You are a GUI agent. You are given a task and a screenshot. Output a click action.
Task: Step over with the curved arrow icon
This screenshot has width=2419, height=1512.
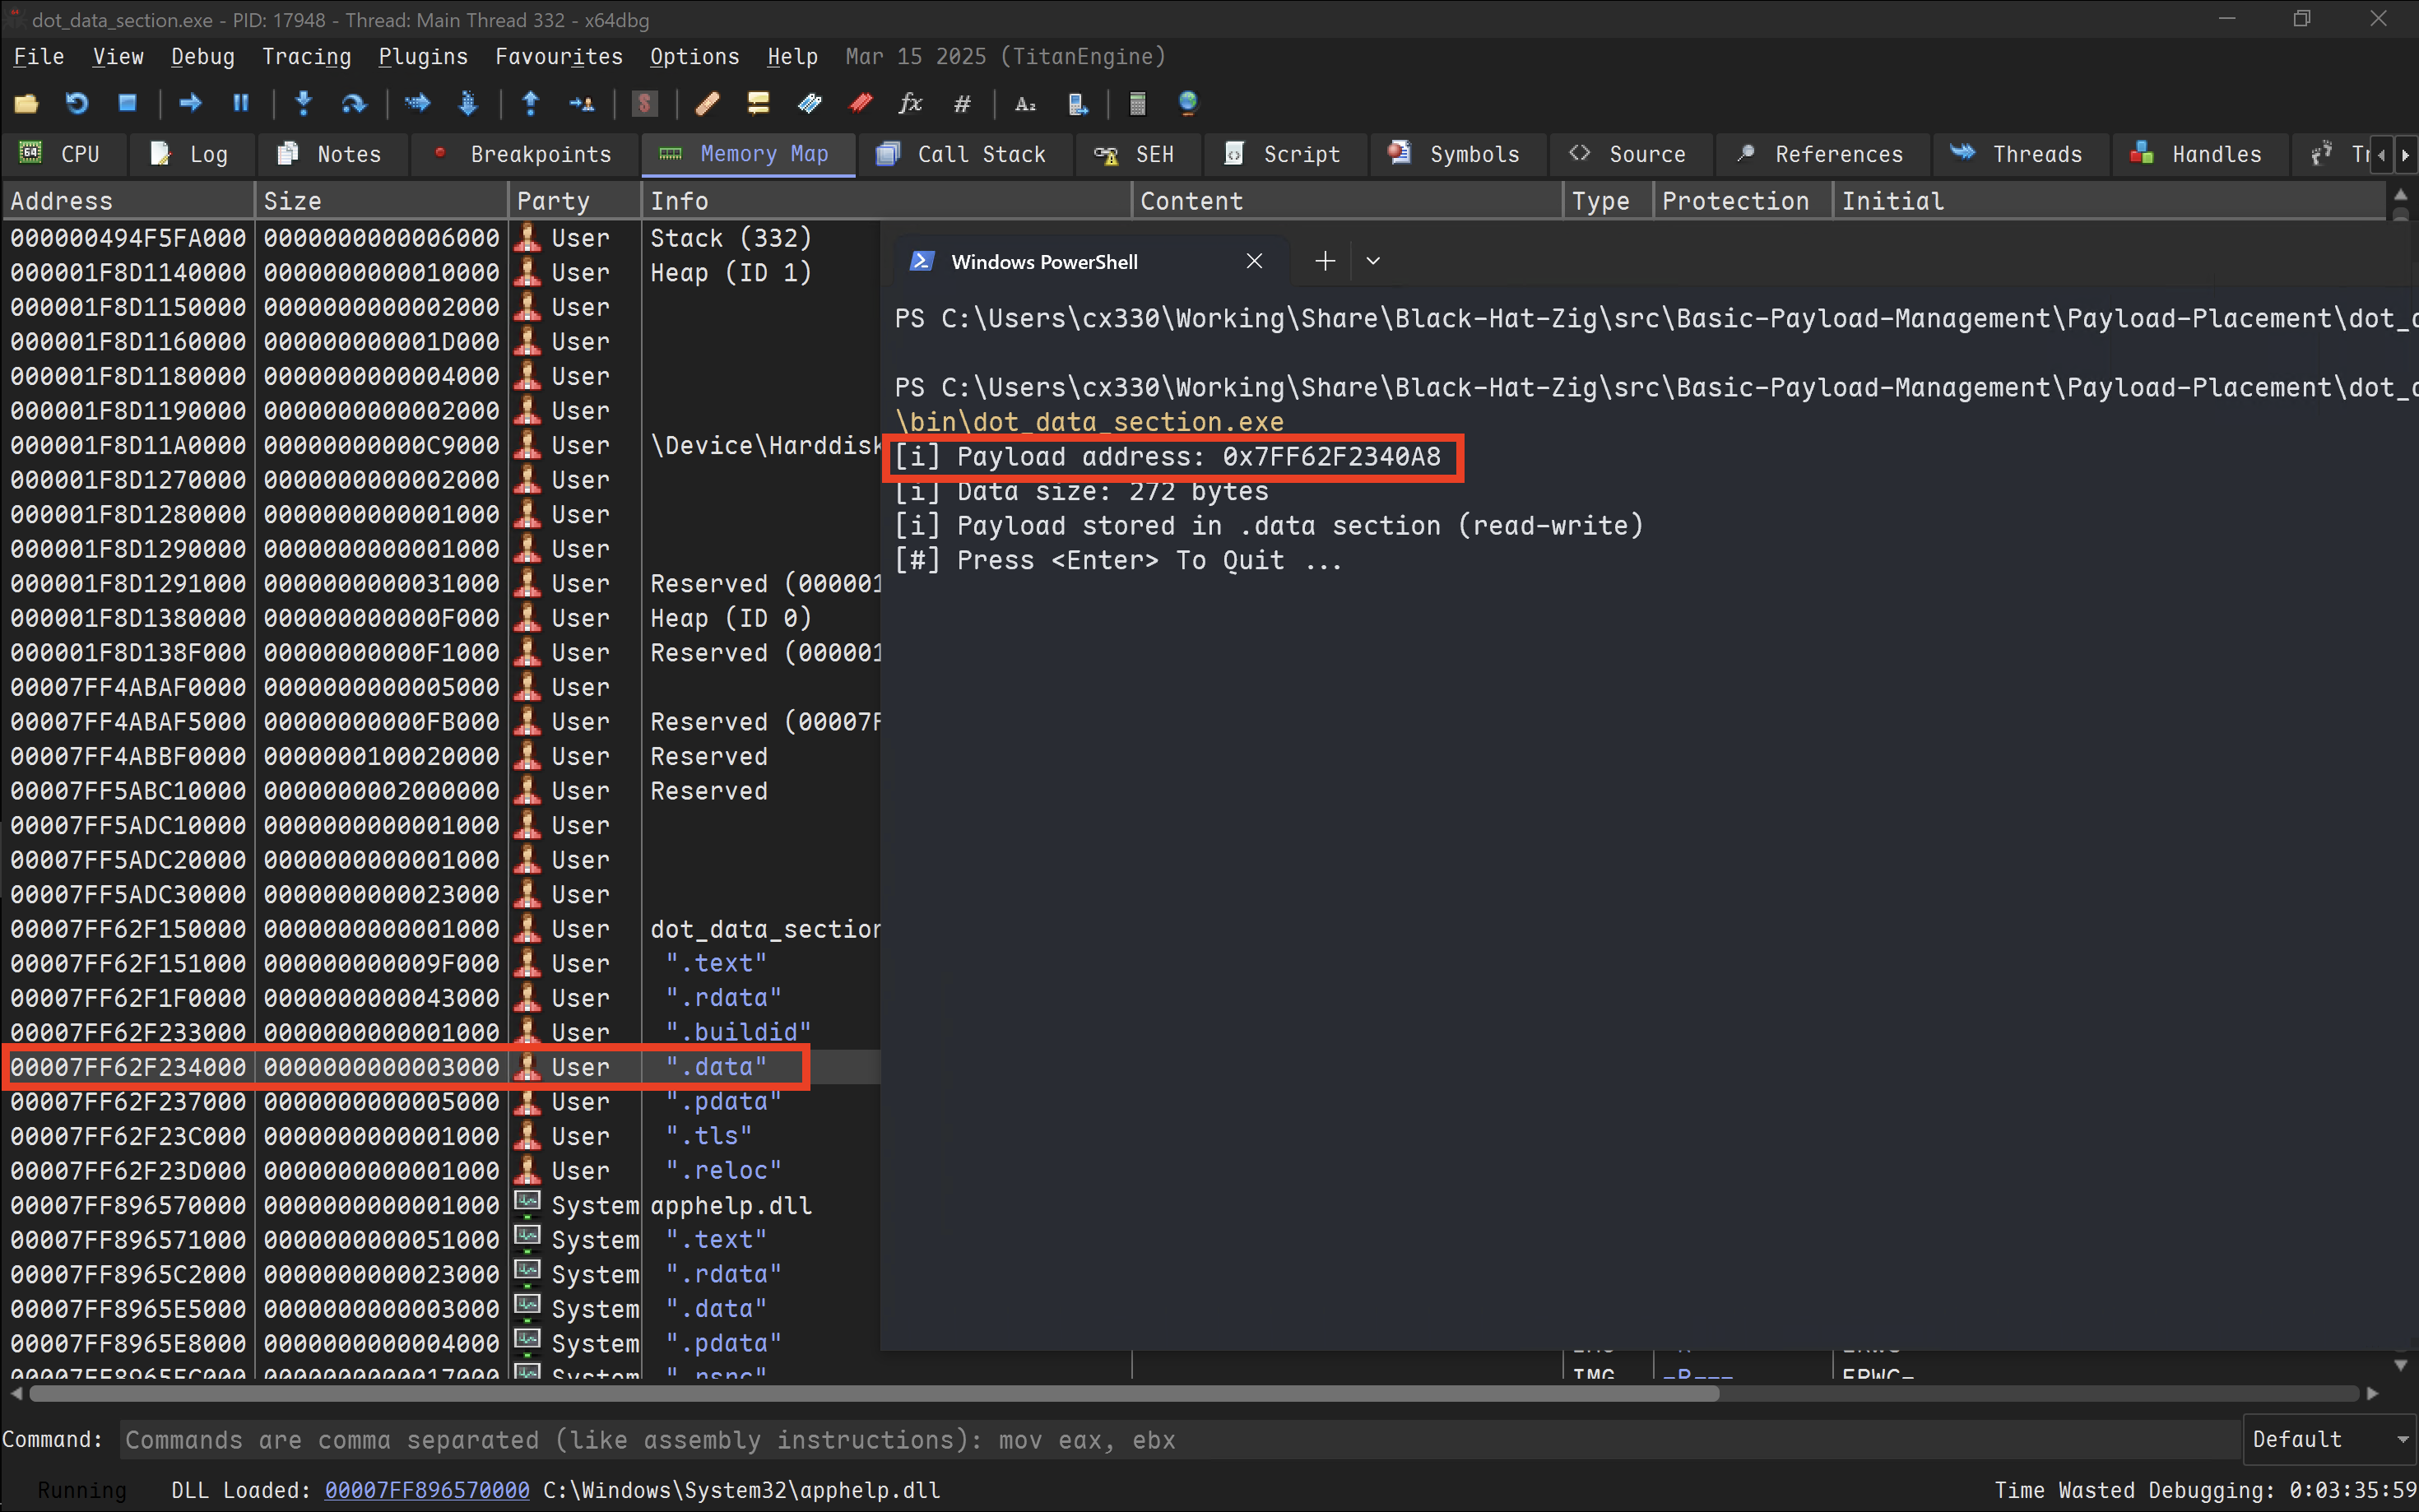[x=354, y=103]
